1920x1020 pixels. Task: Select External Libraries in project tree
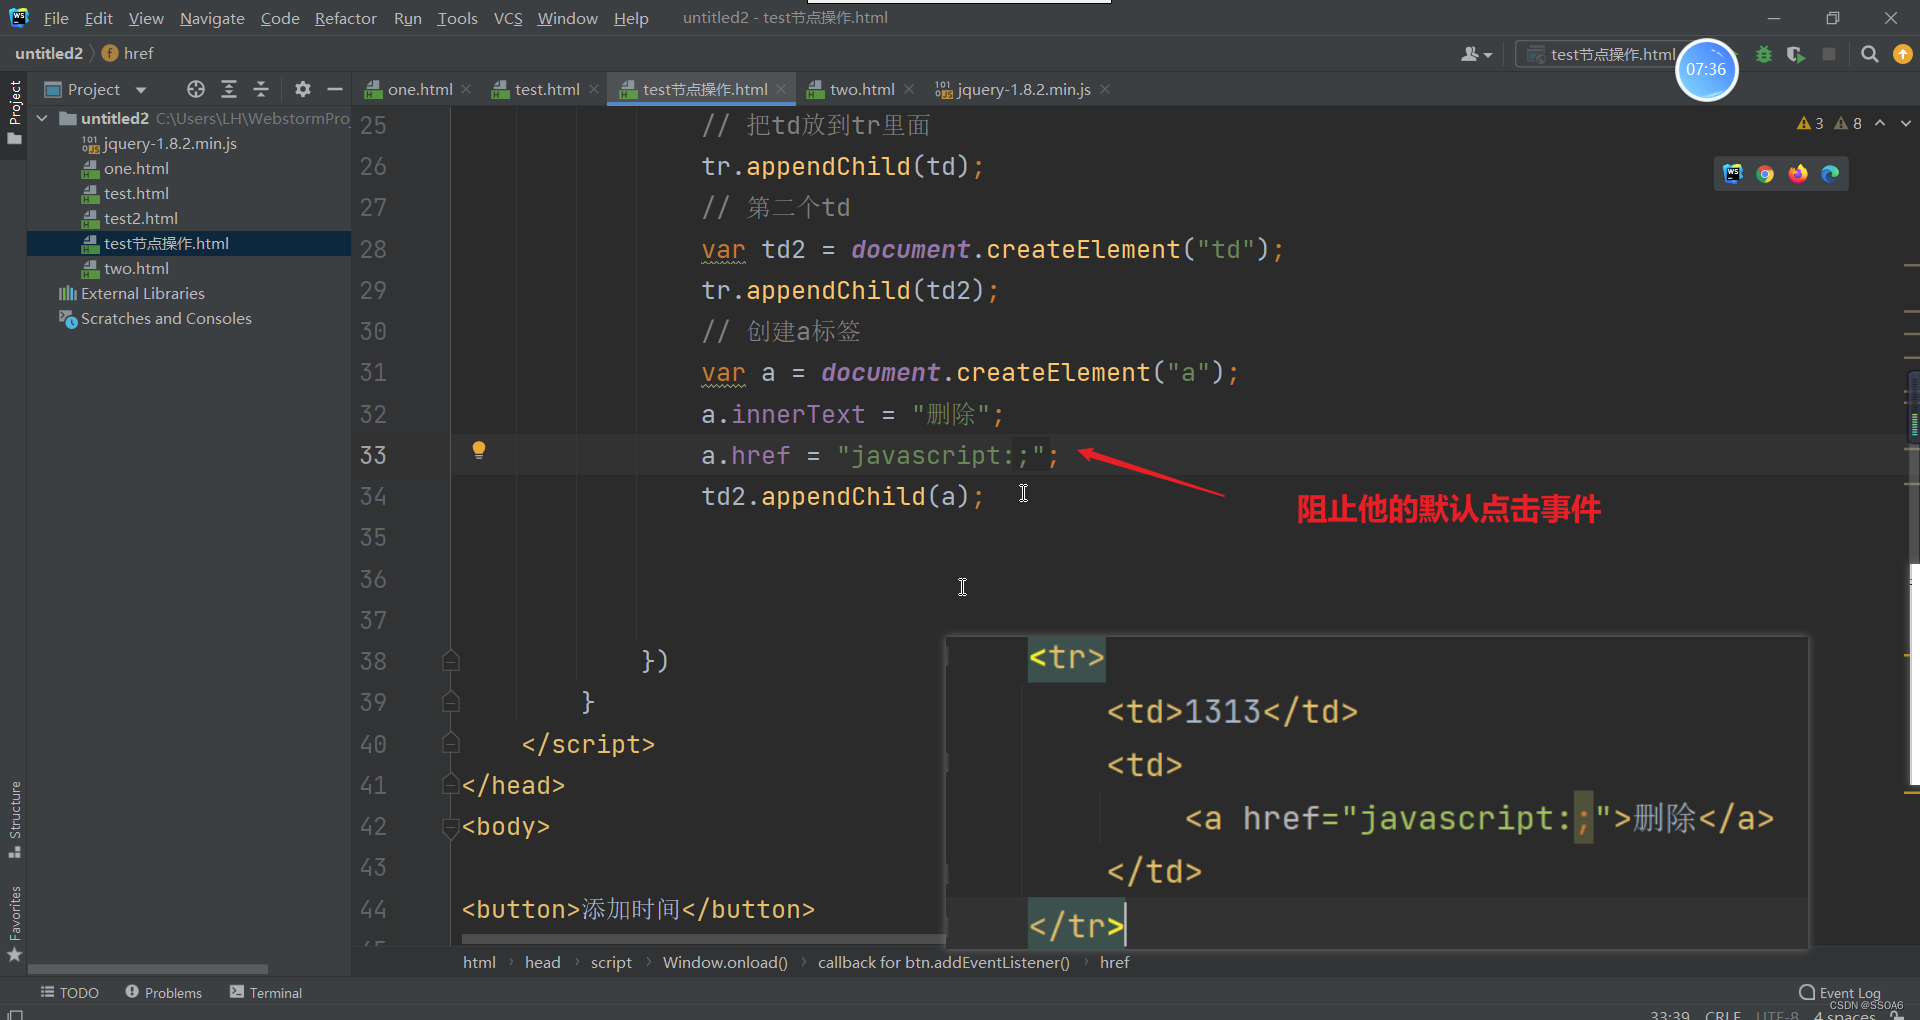pos(142,293)
